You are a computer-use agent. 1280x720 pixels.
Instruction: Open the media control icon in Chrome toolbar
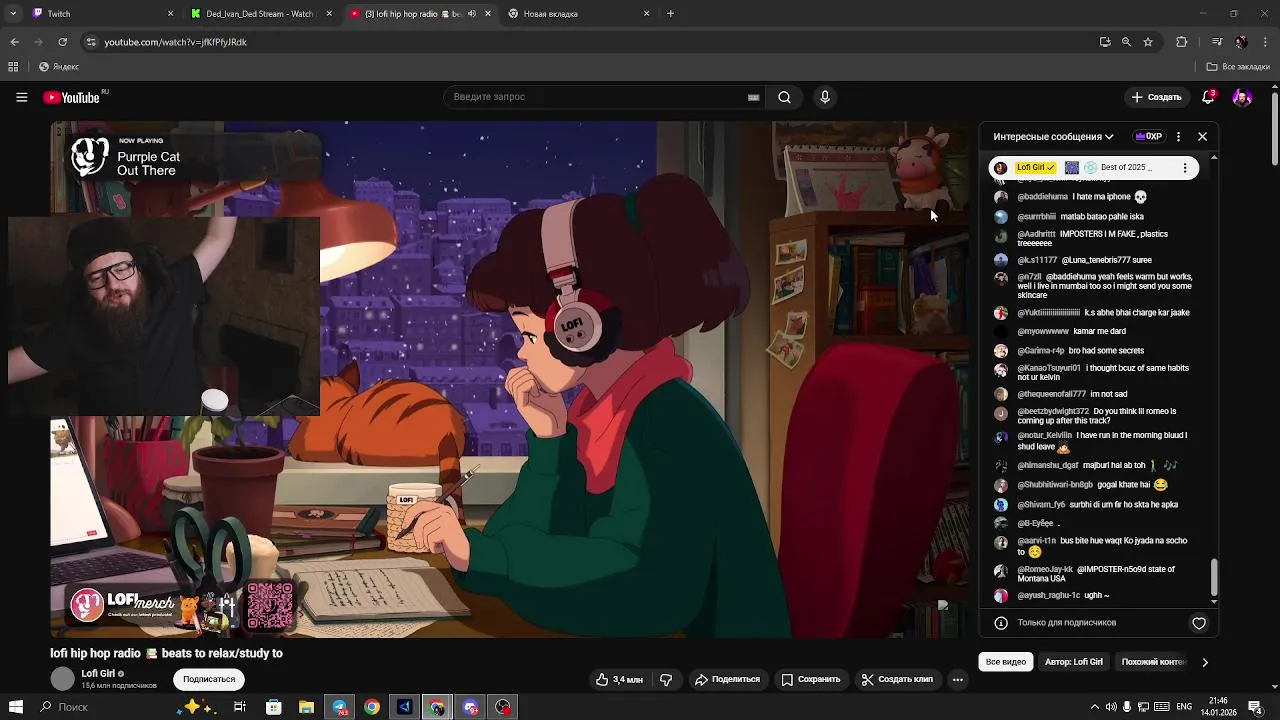point(1216,42)
